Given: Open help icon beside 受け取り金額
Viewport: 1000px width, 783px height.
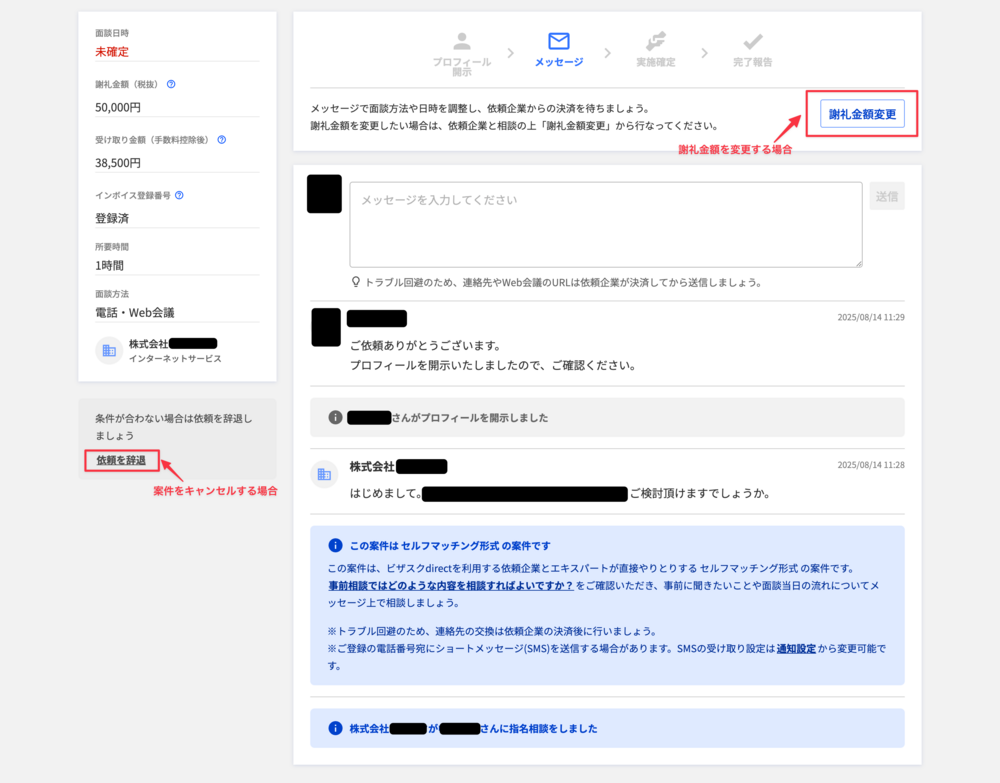Looking at the screenshot, I should pyautogui.click(x=221, y=140).
